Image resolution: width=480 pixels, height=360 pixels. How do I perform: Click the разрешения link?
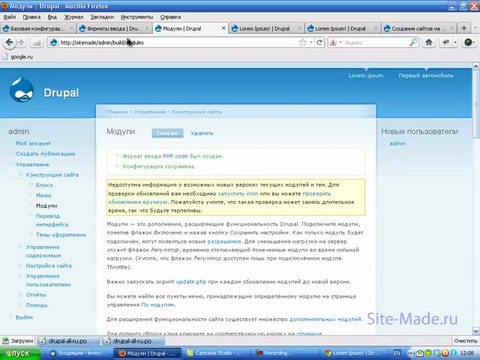pos(224,241)
